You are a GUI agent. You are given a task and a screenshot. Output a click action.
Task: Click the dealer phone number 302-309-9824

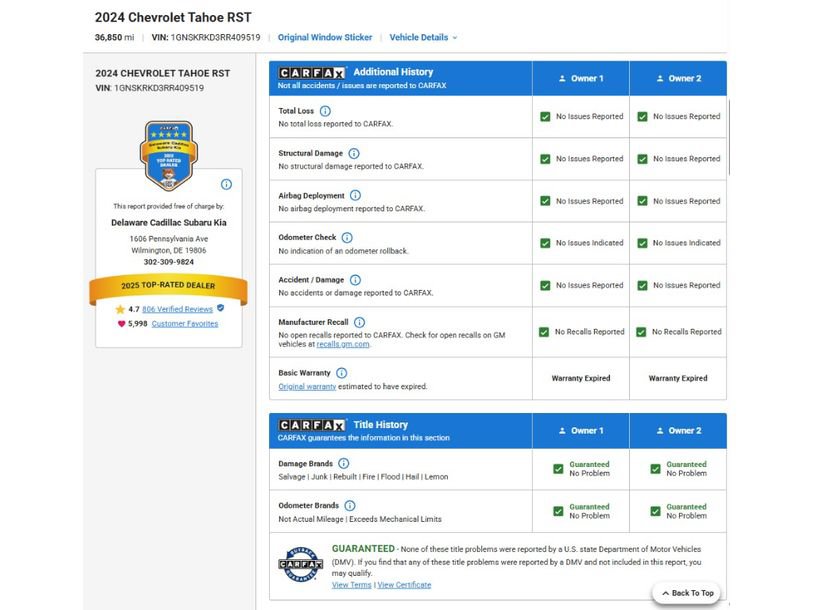[169, 262]
